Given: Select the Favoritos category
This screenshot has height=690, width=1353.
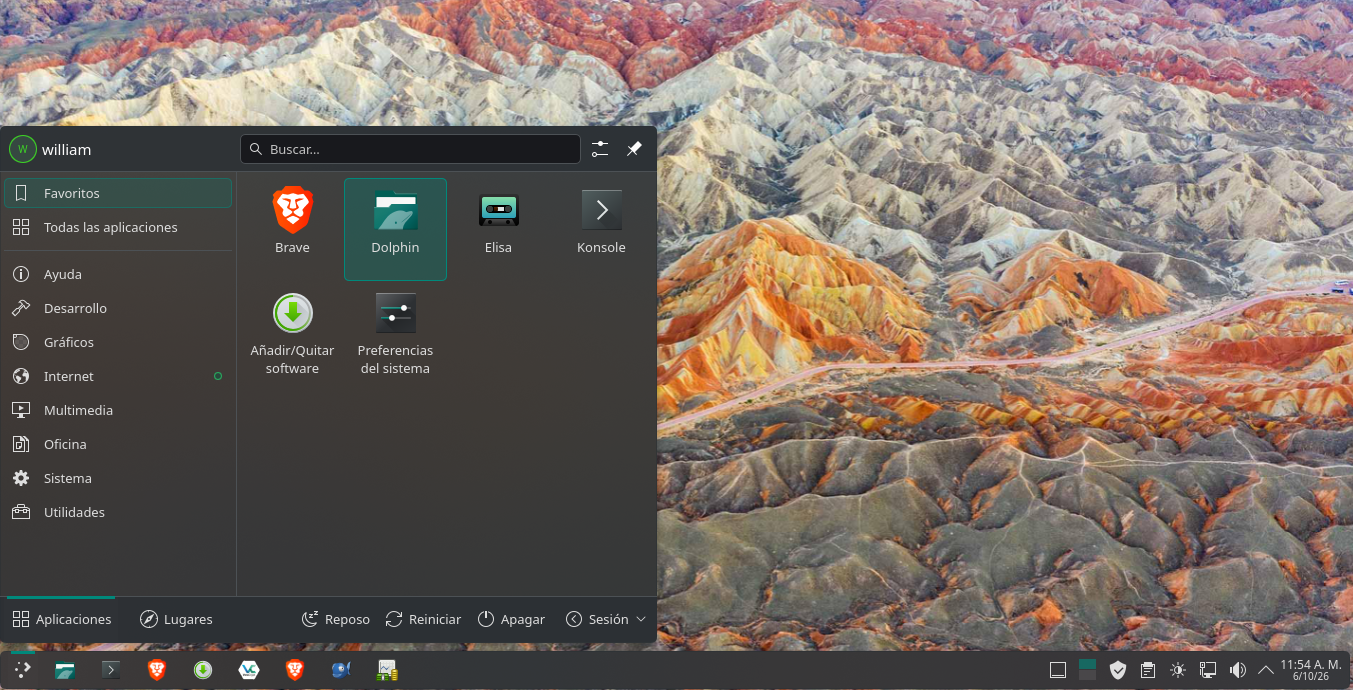Looking at the screenshot, I should [x=118, y=193].
